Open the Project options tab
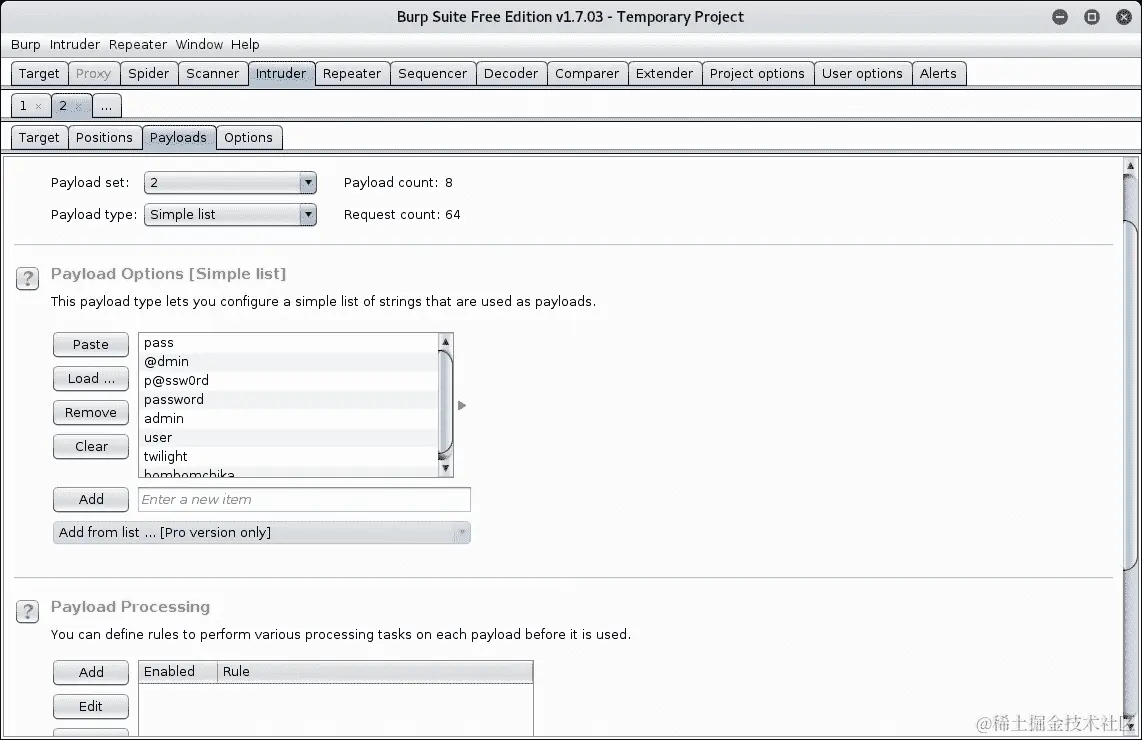1142x740 pixels. tap(757, 74)
